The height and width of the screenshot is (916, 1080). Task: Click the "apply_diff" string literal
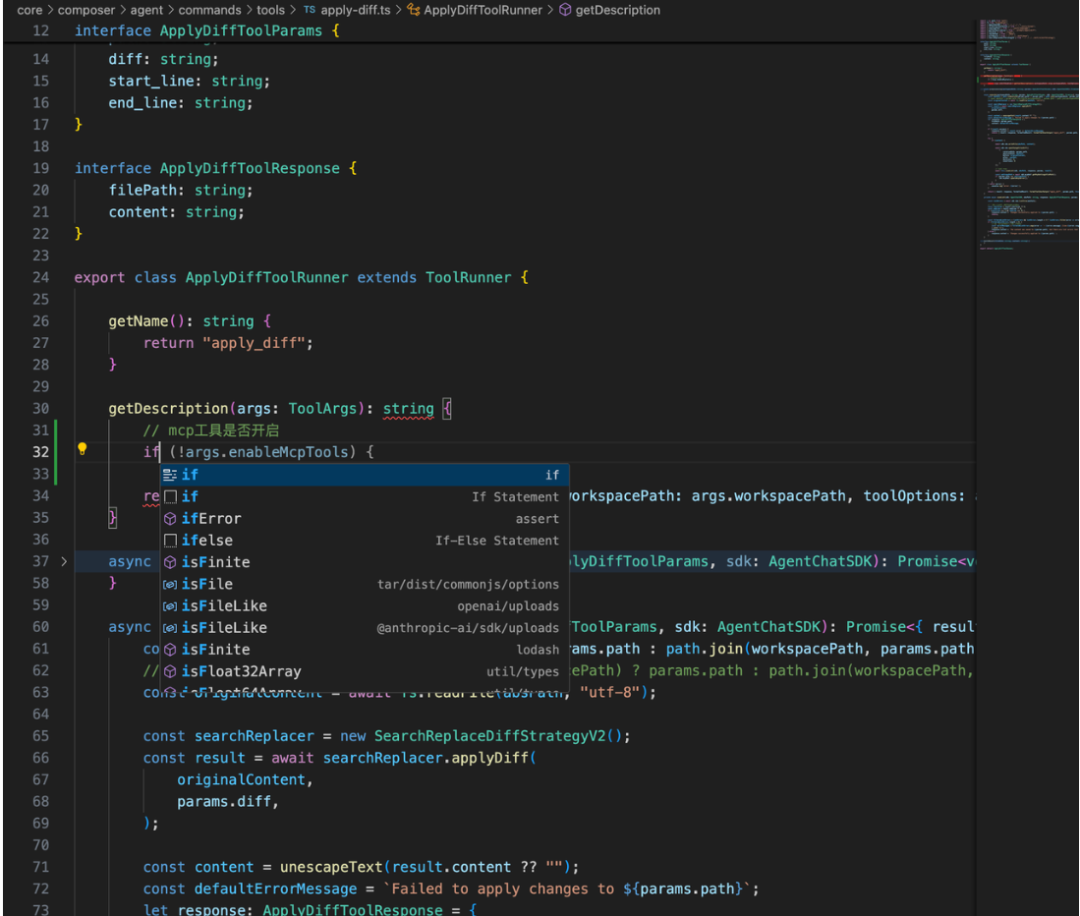pos(254,343)
